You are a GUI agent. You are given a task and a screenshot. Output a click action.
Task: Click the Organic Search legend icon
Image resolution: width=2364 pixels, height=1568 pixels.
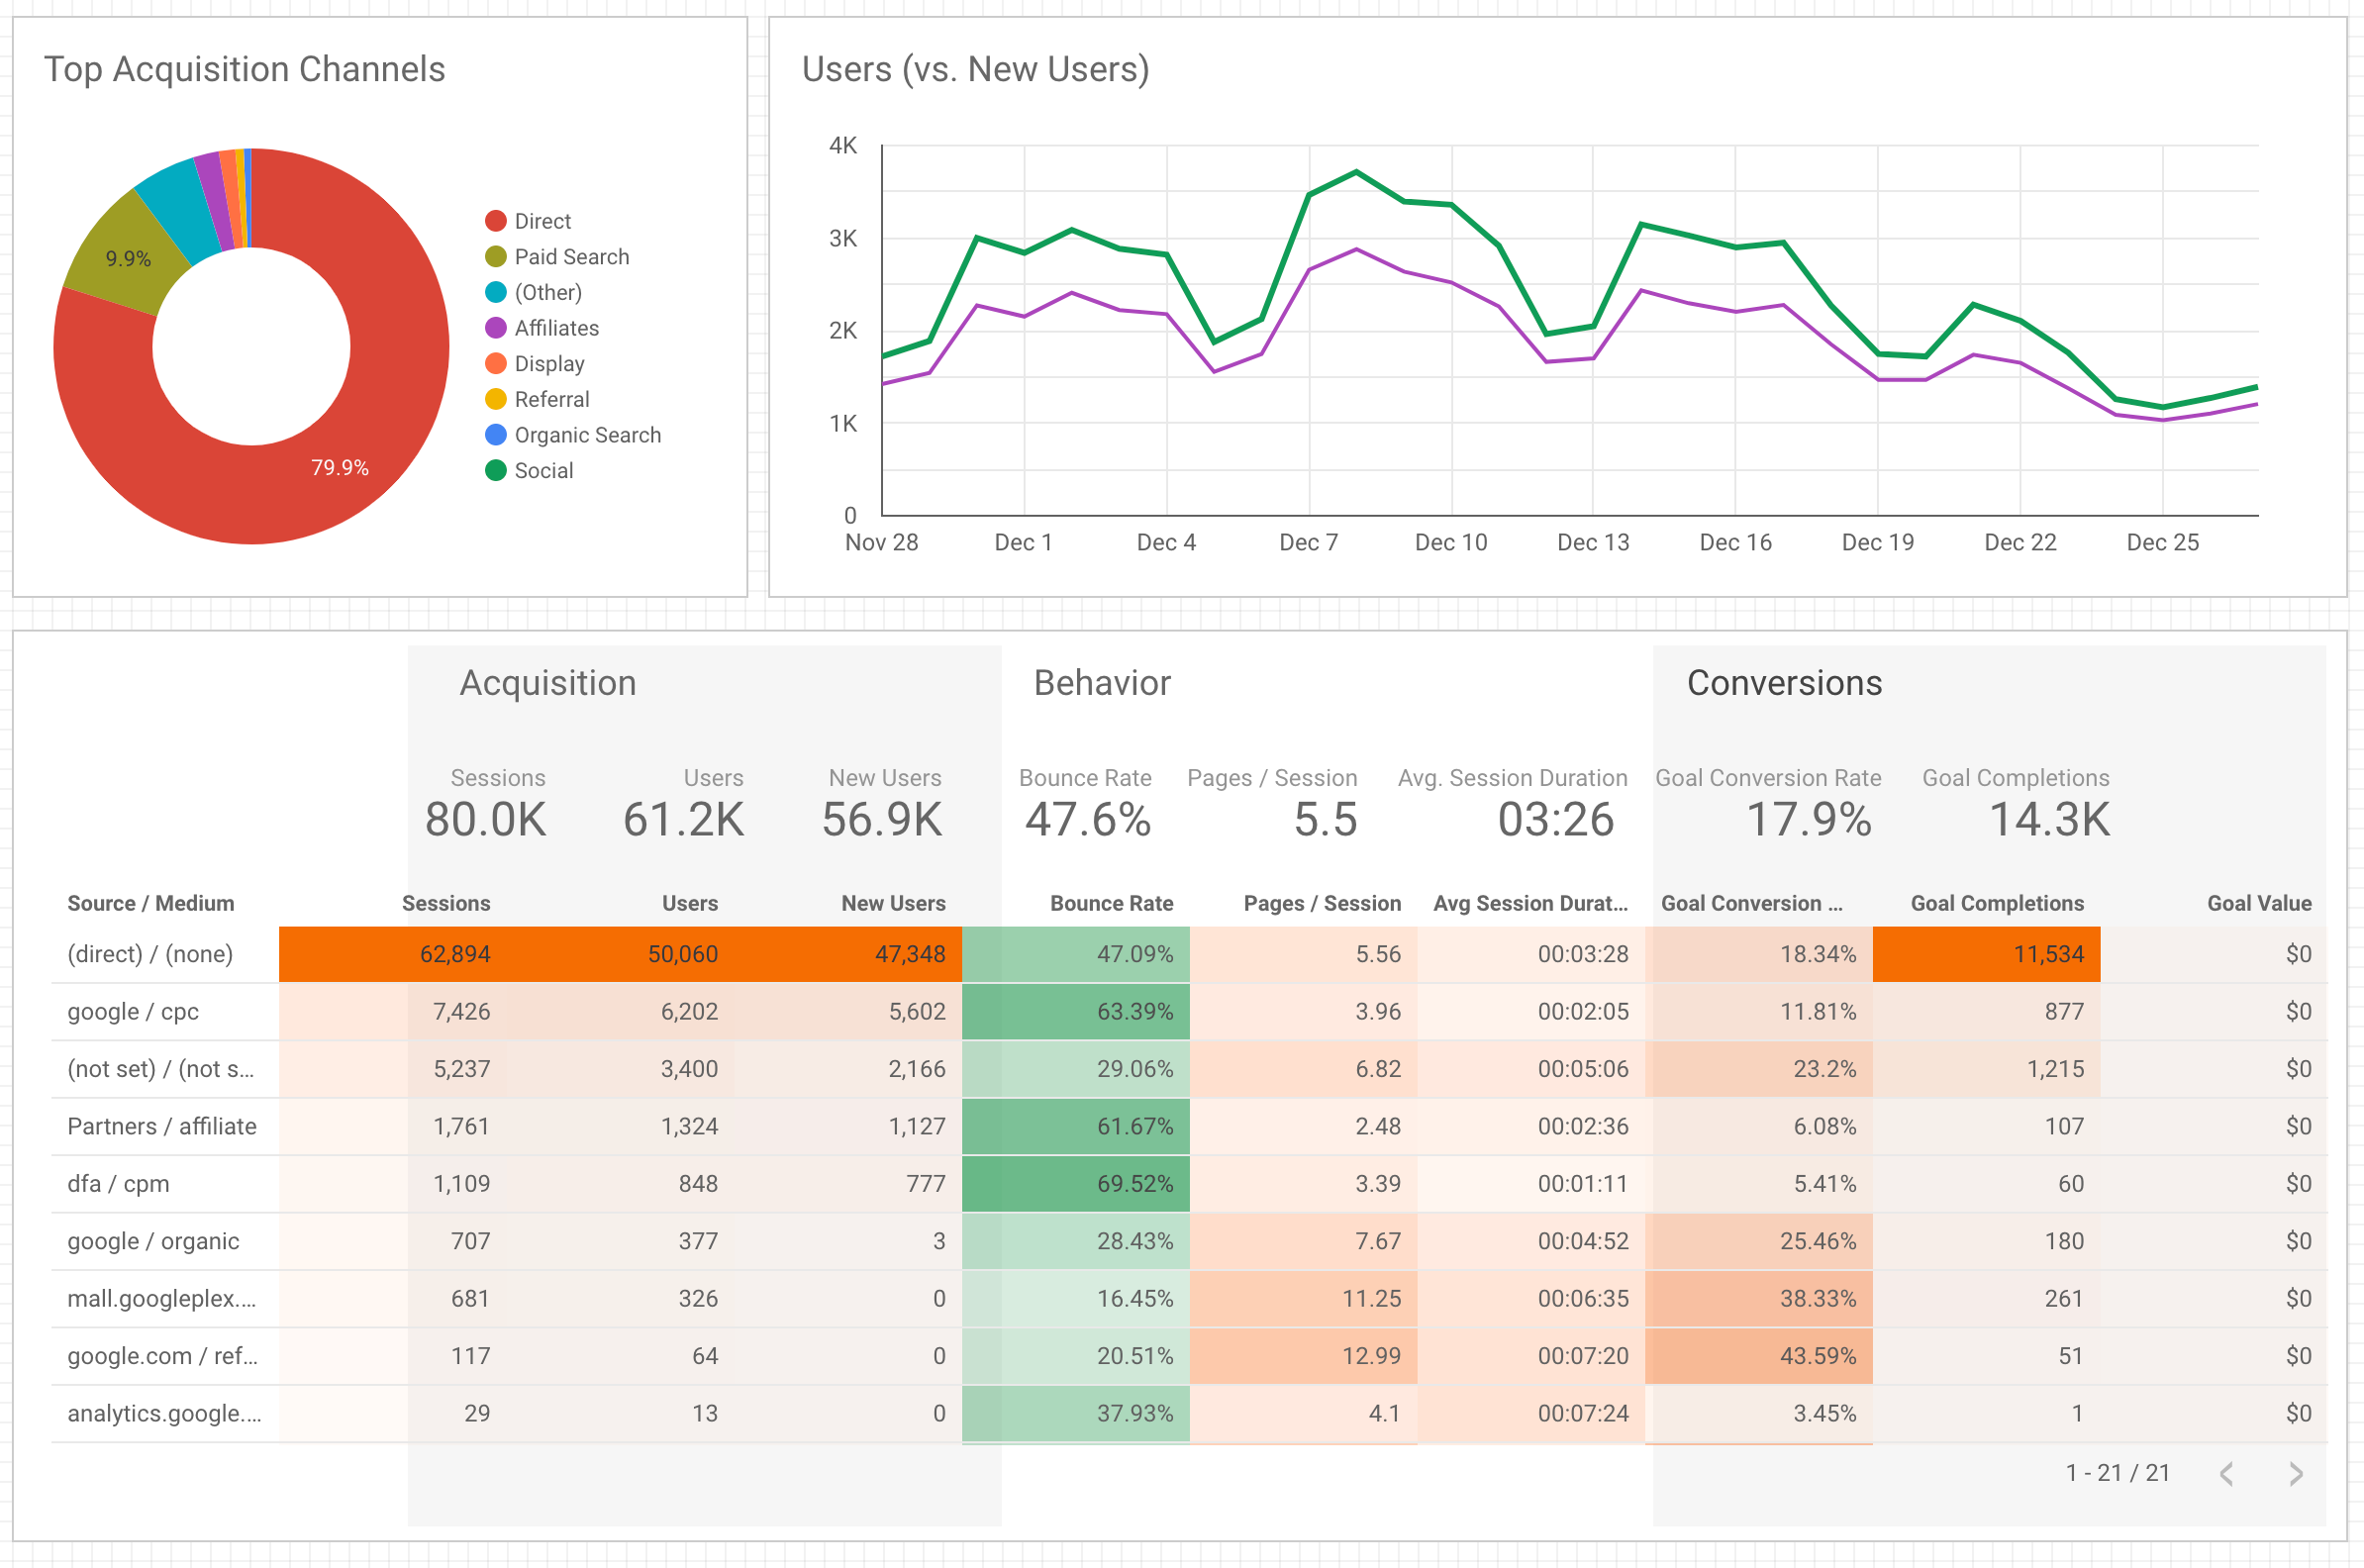coord(497,434)
